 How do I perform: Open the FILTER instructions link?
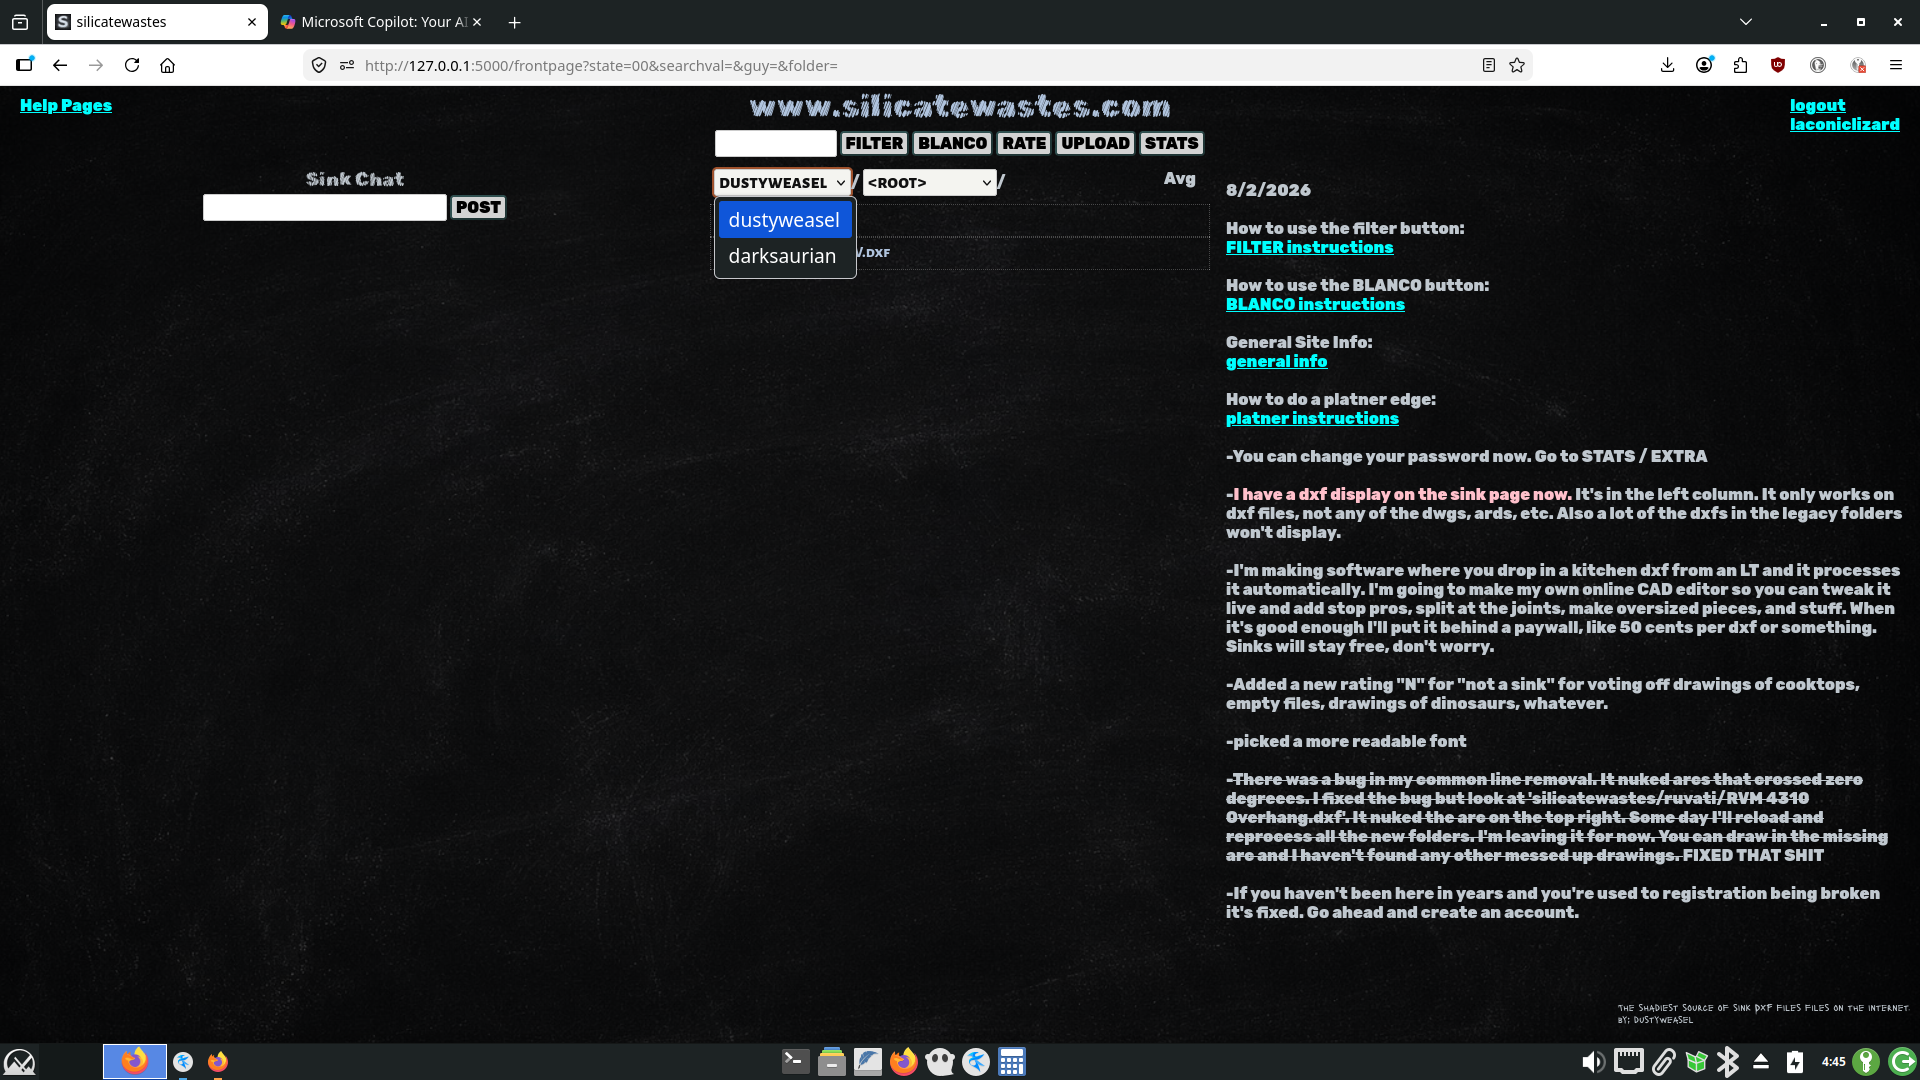1309,247
